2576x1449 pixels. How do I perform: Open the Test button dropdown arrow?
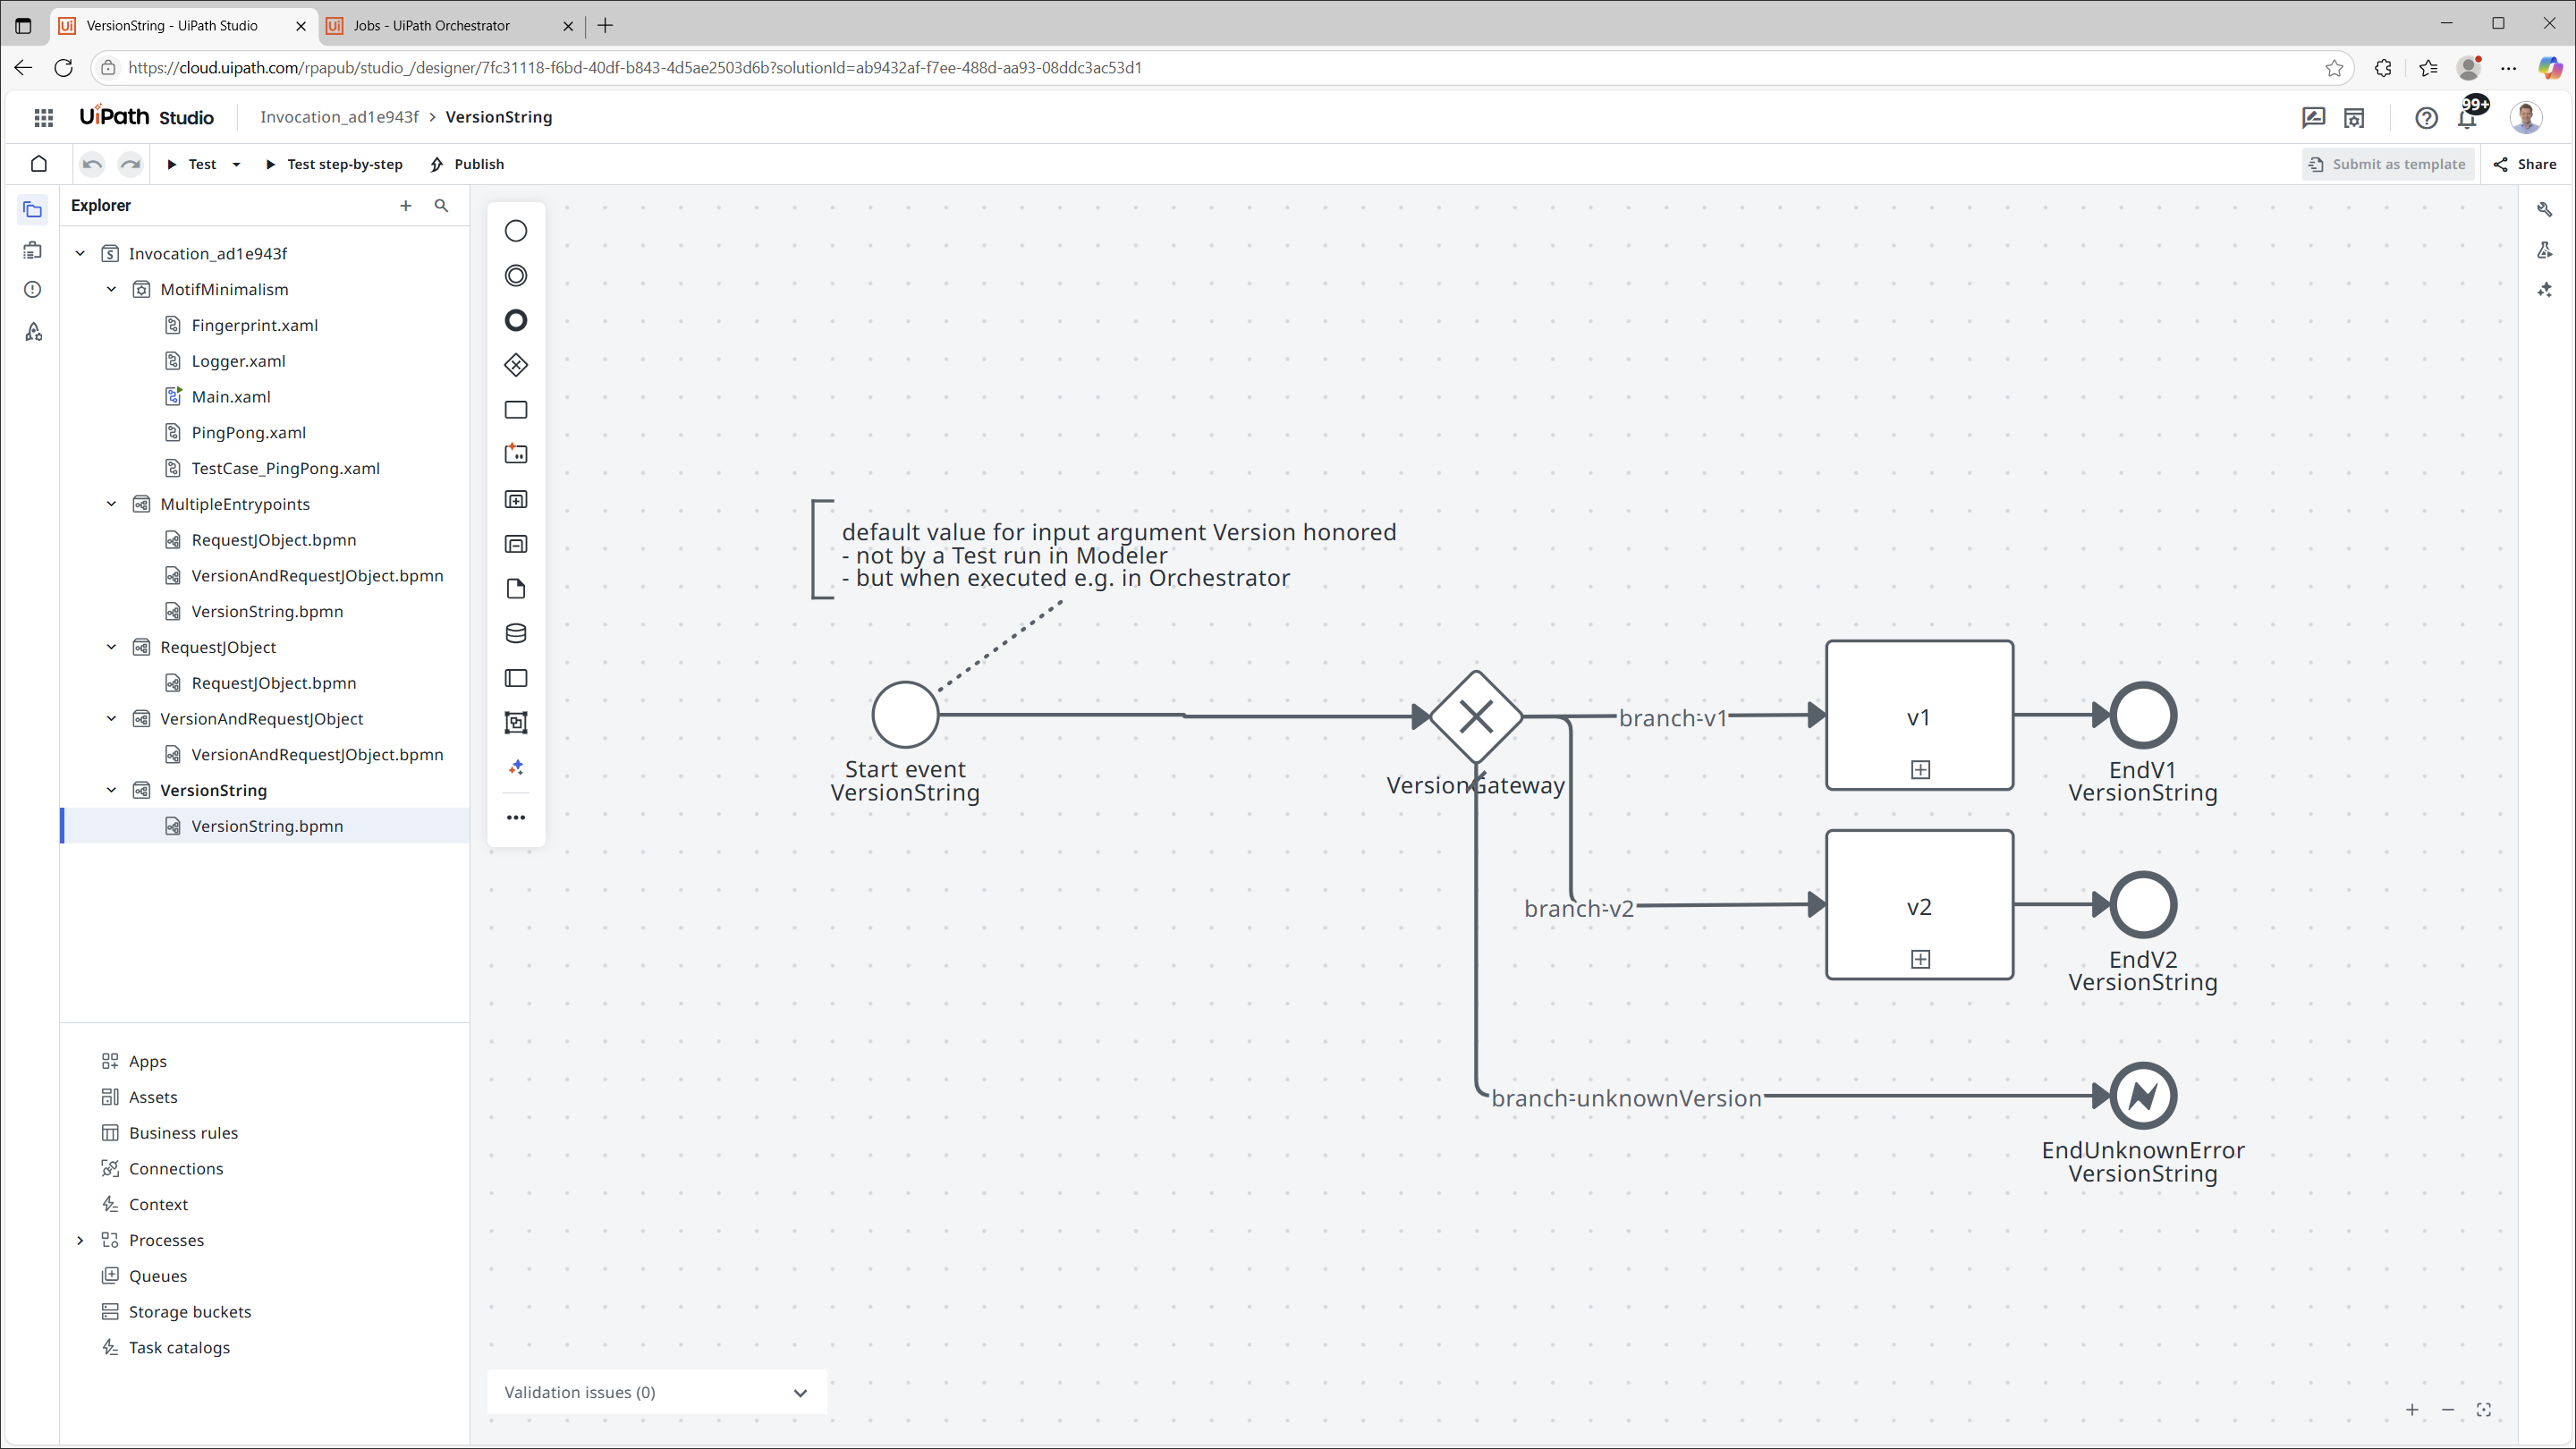pyautogui.click(x=236, y=164)
